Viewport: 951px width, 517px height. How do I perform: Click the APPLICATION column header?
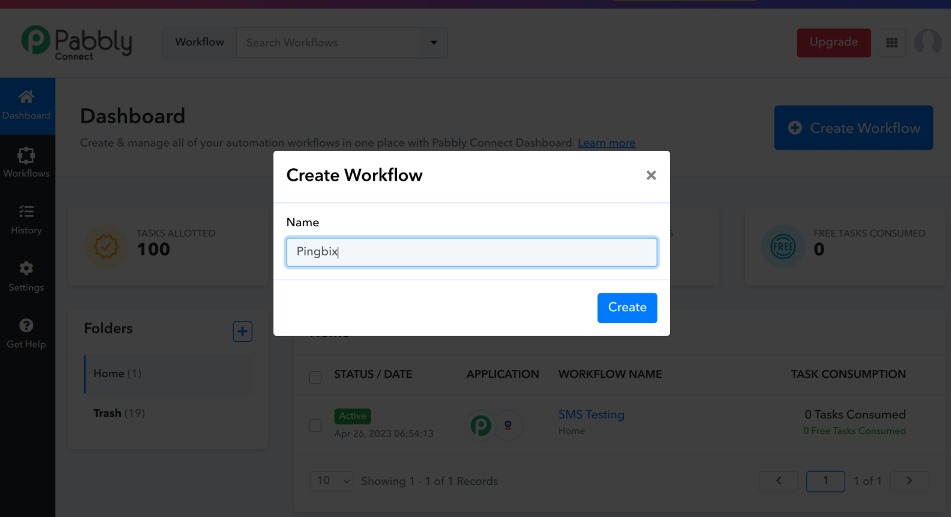pos(503,374)
